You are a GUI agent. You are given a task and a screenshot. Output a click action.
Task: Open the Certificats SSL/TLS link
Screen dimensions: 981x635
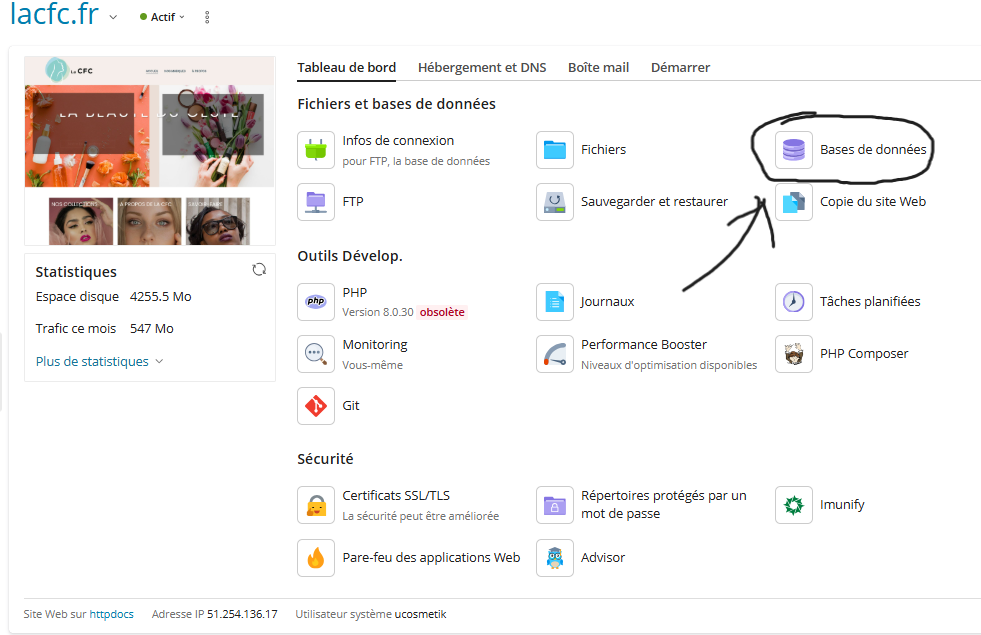click(396, 496)
